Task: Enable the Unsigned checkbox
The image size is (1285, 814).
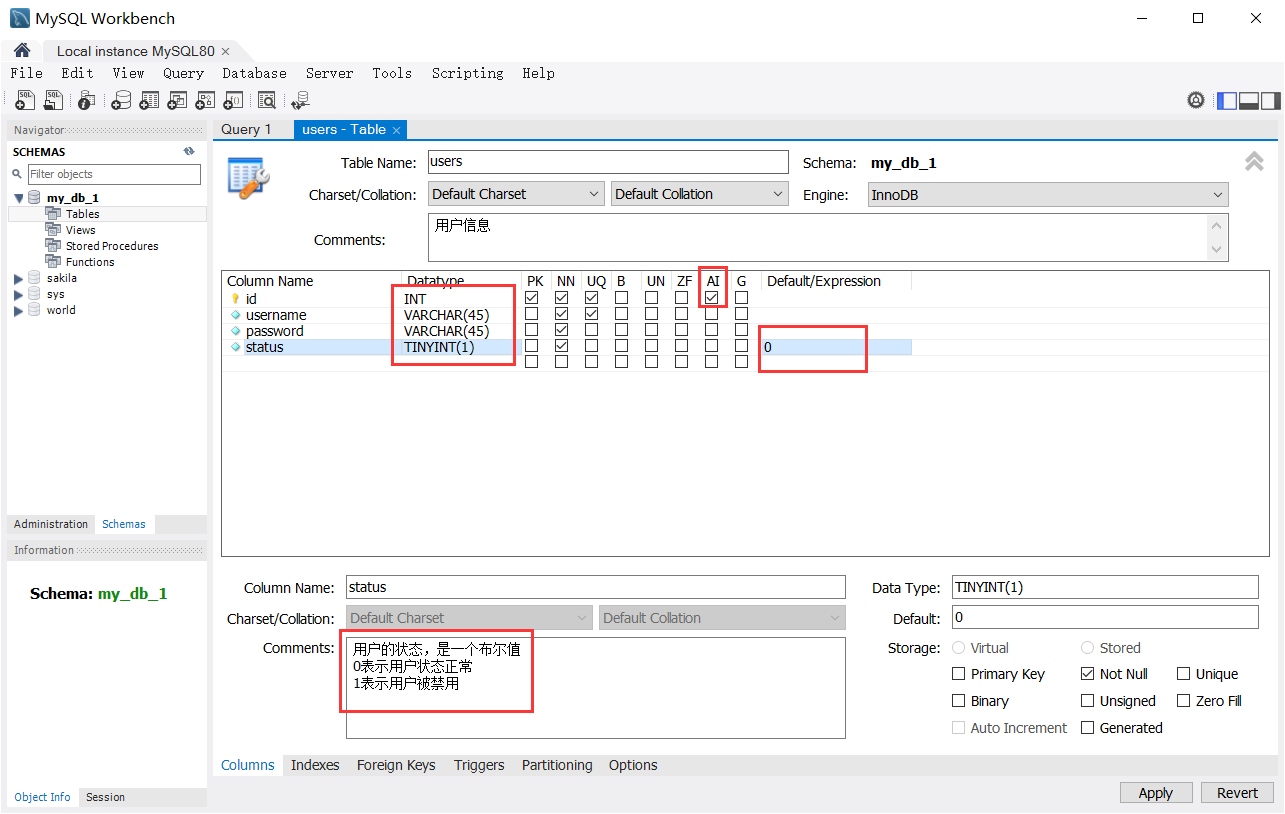Action: (x=1088, y=701)
